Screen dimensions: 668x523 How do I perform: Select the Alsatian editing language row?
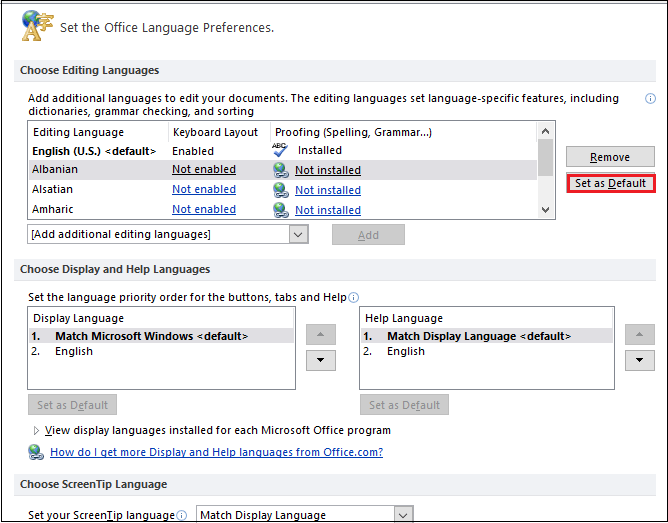pyautogui.click(x=282, y=190)
